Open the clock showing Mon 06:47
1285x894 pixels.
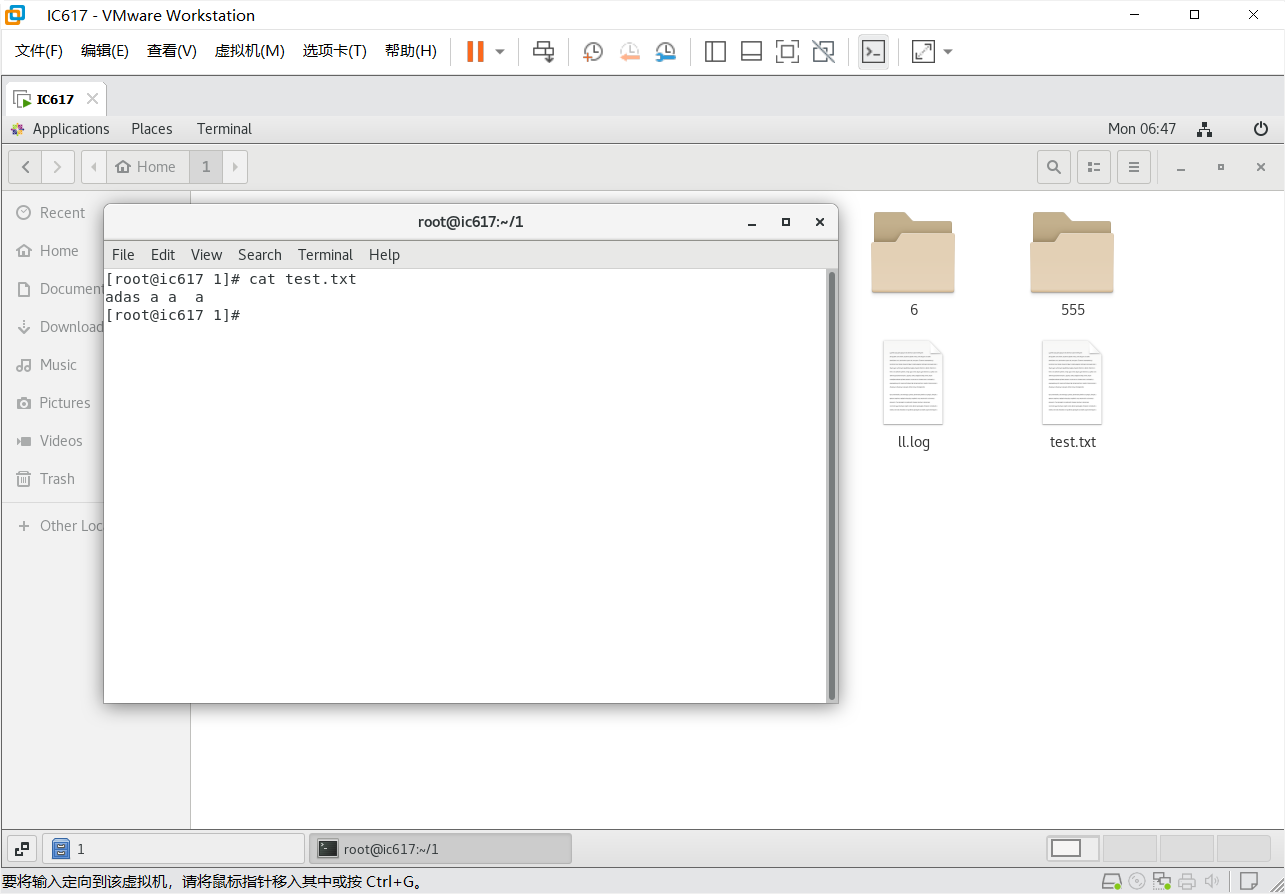tap(1142, 129)
